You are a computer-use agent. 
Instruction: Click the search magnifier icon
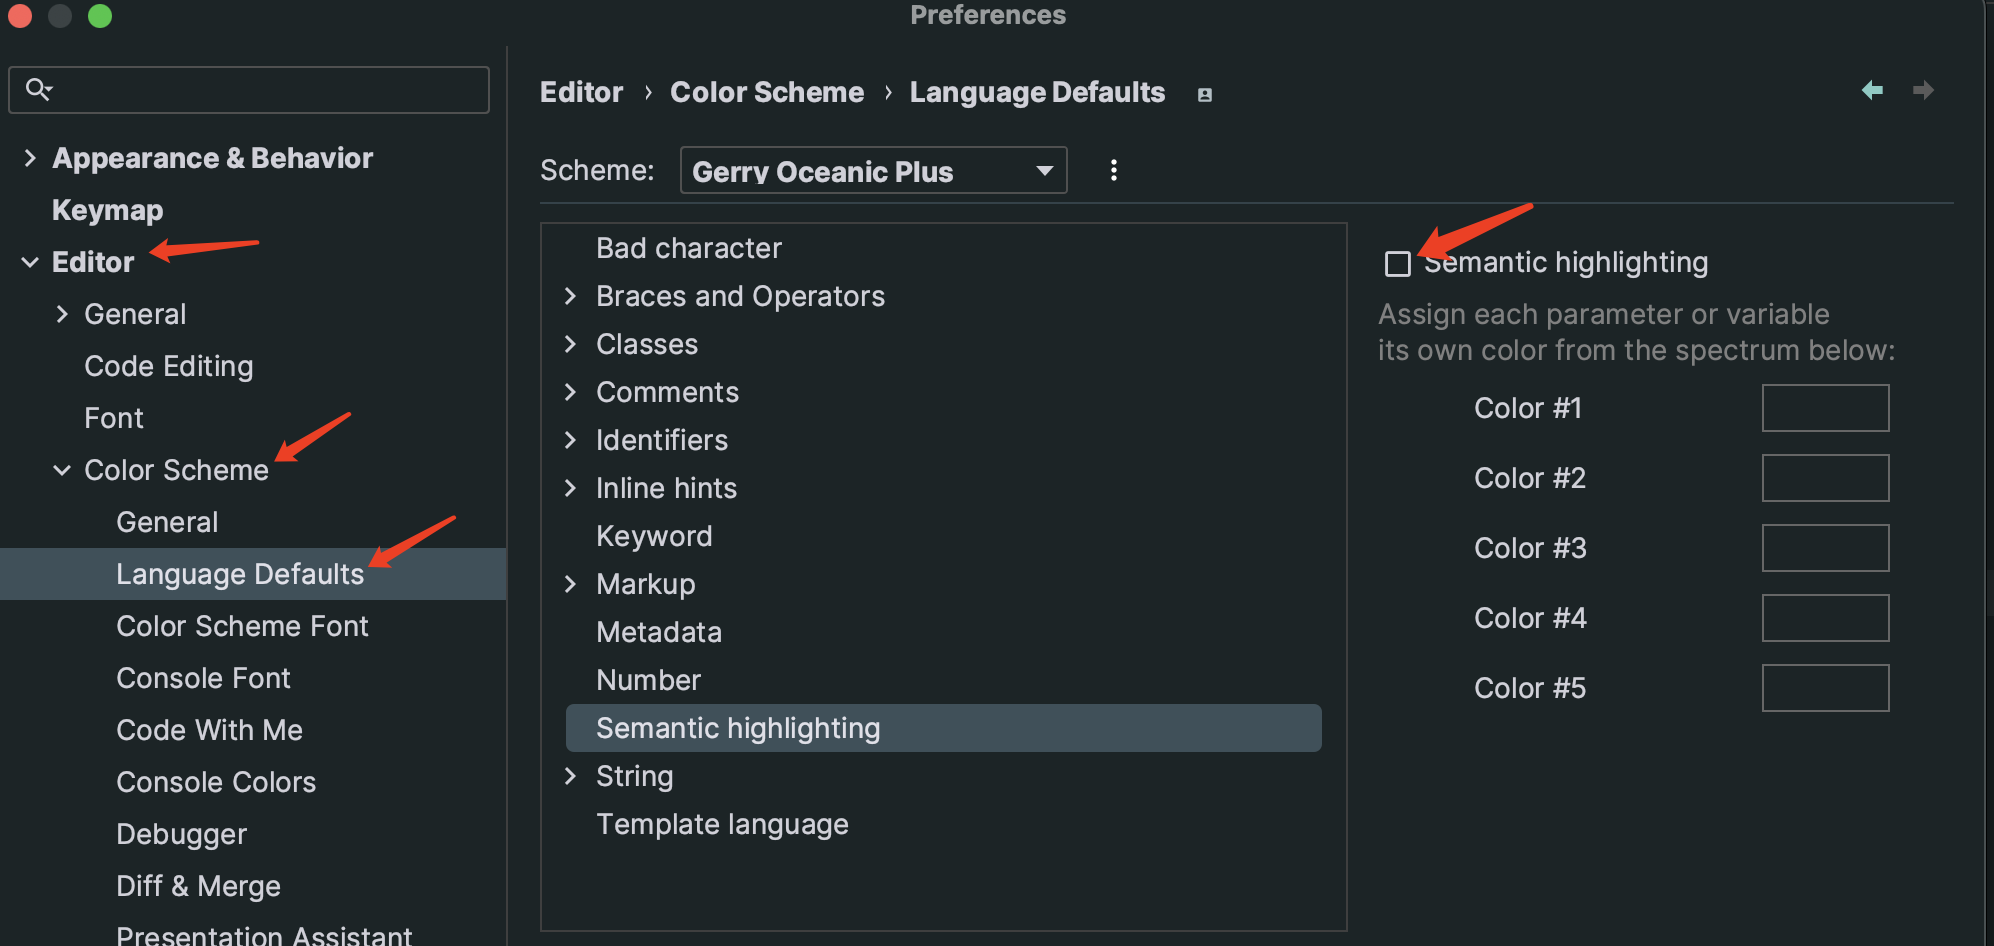[x=40, y=89]
